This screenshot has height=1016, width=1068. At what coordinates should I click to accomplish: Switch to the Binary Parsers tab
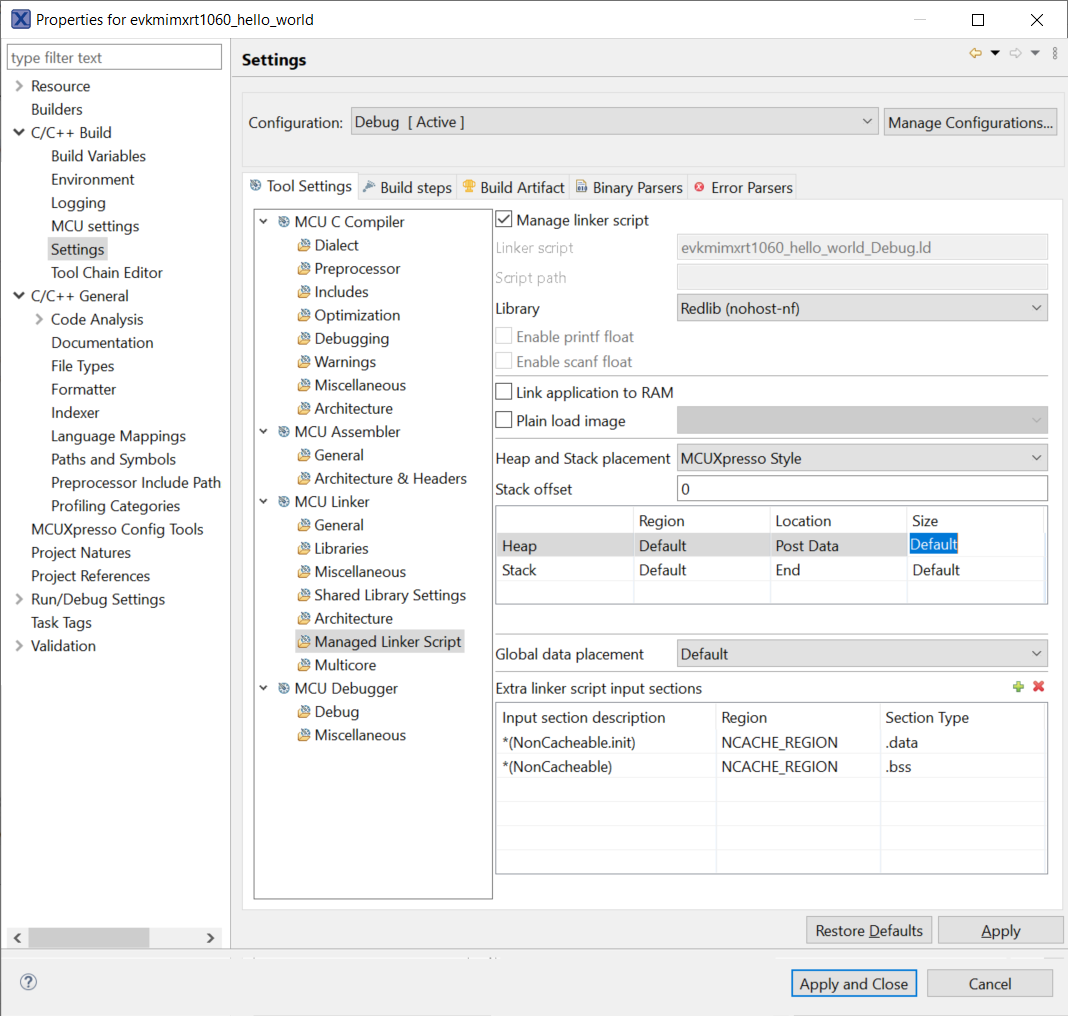629,187
